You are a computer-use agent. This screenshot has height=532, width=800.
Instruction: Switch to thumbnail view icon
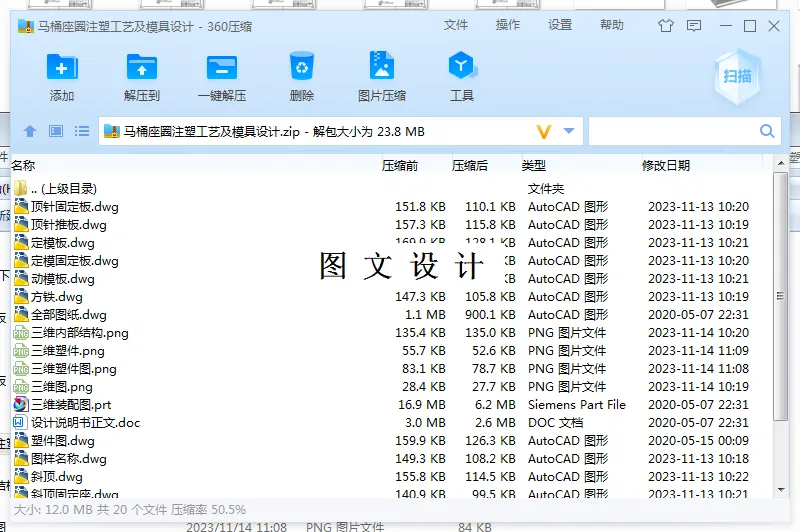point(56,131)
